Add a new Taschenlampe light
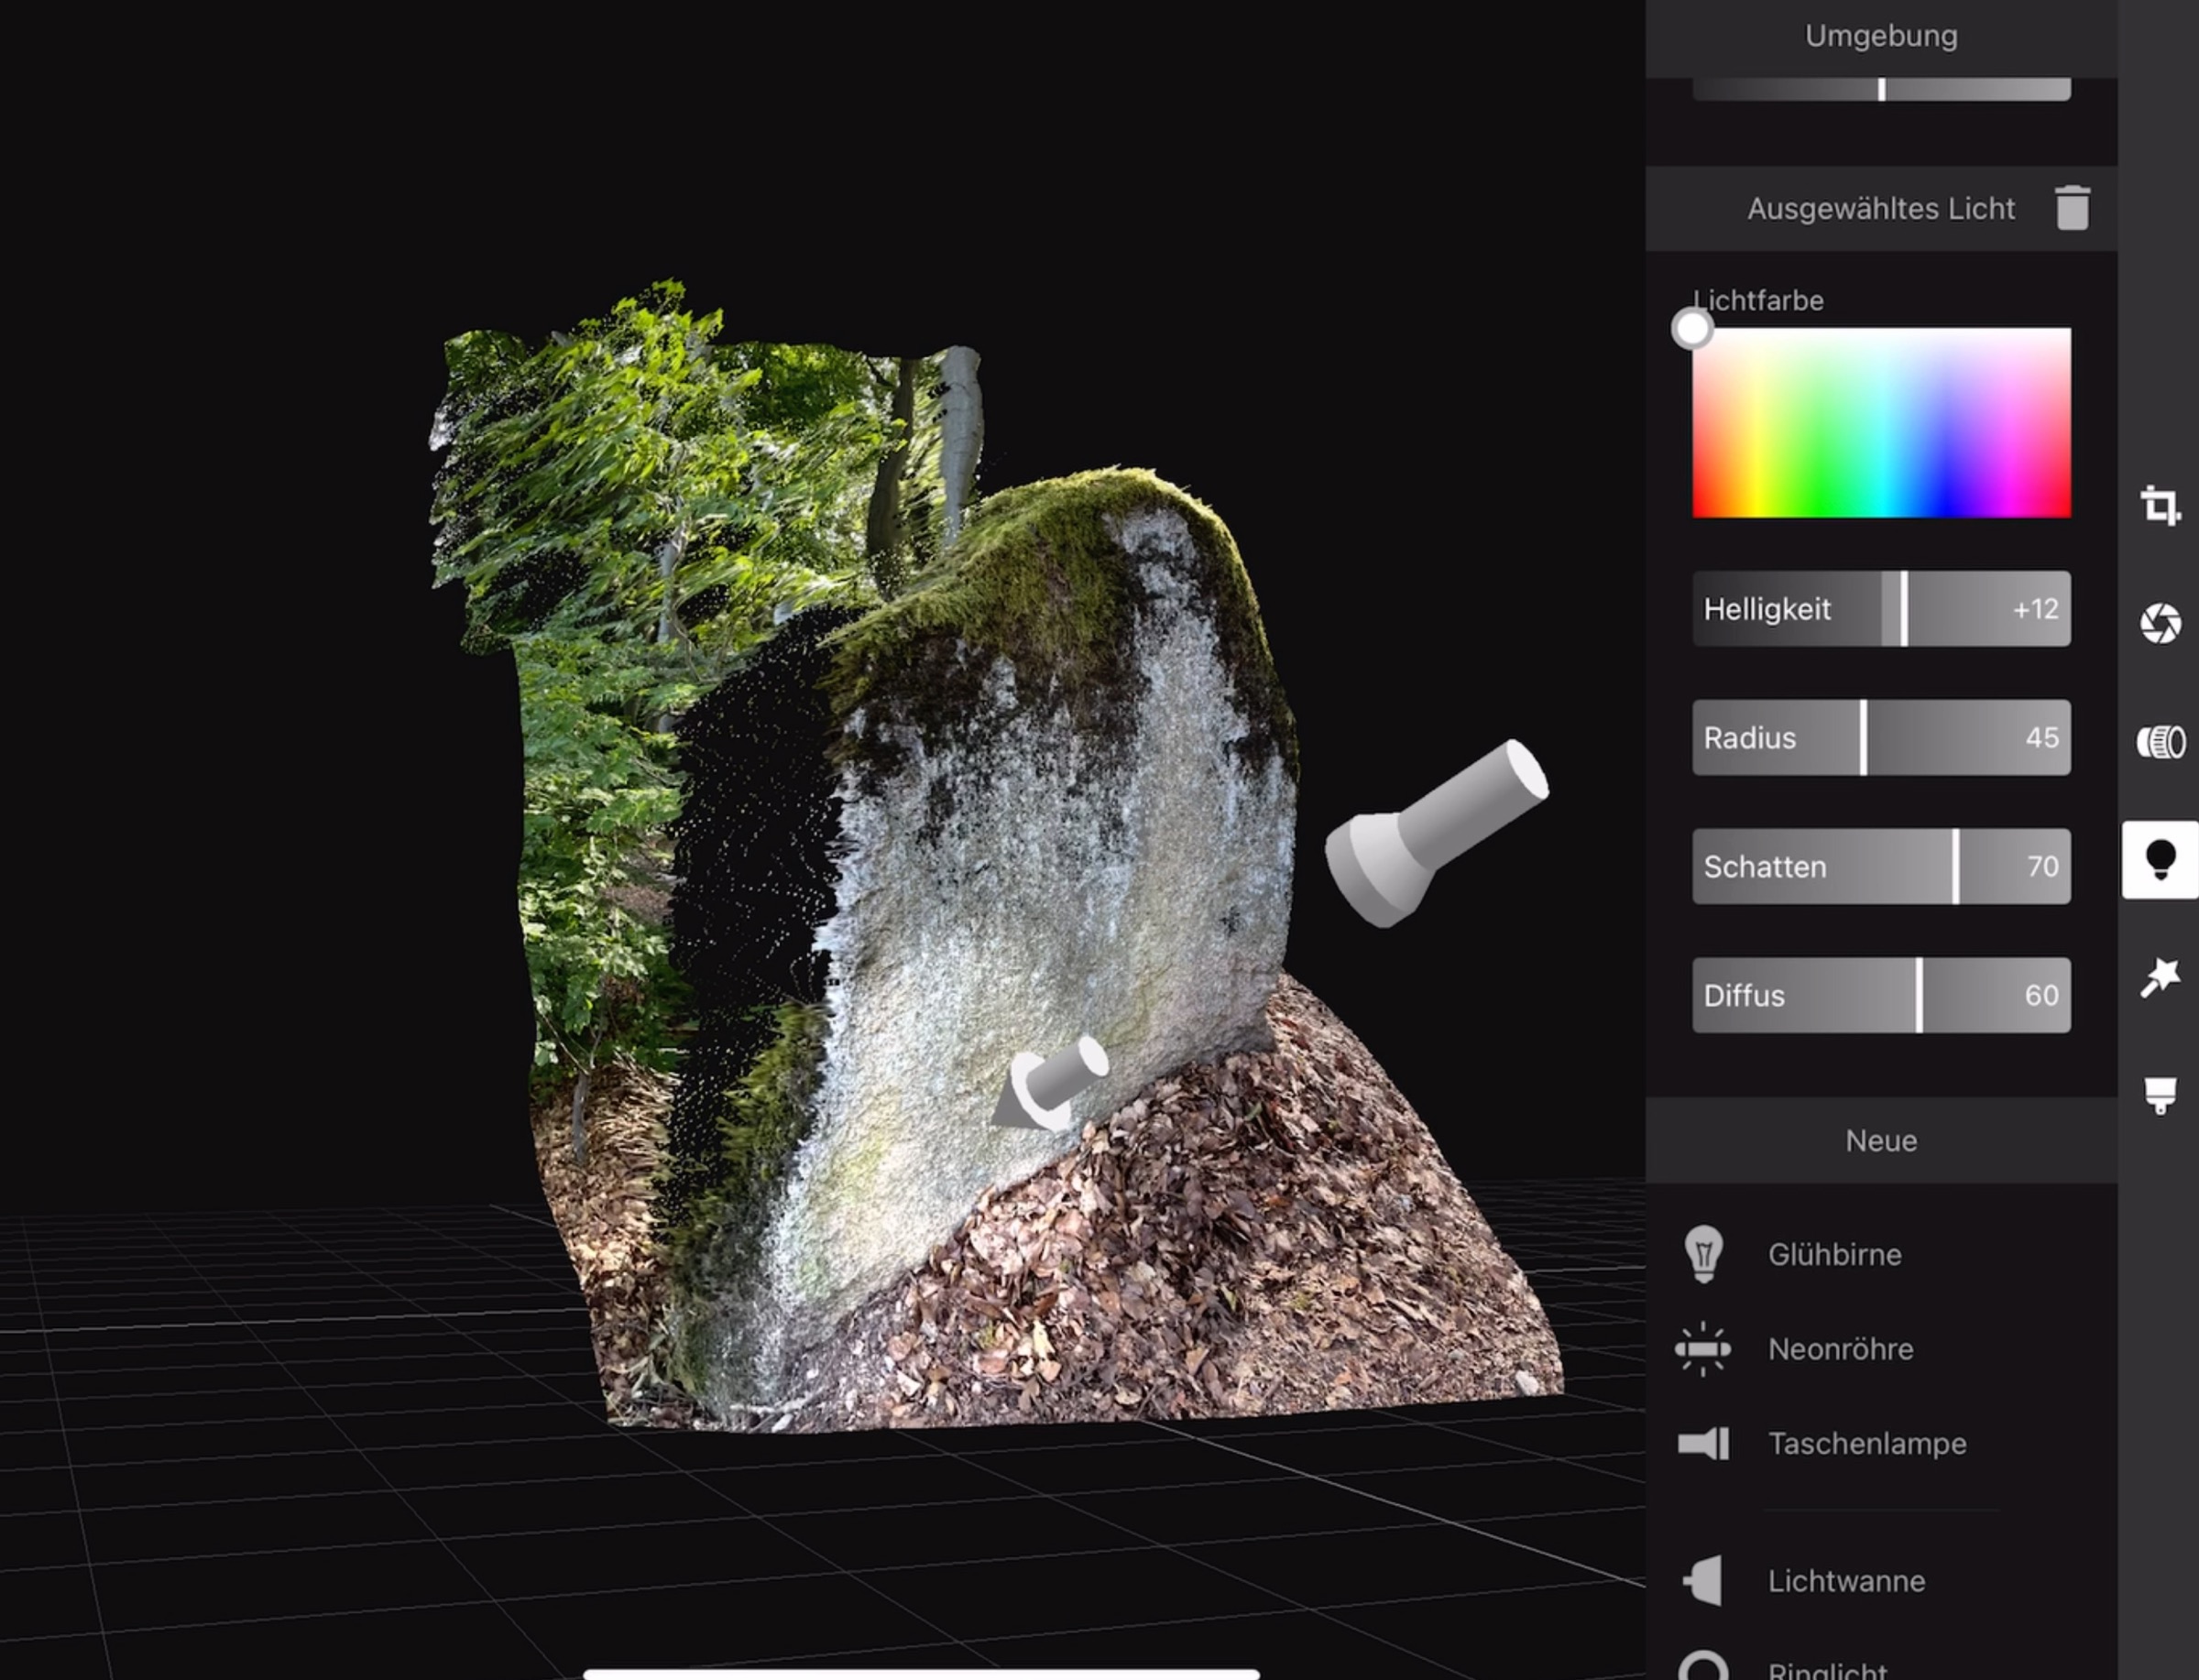Screen dimensions: 2199x1680 pos(1865,1443)
